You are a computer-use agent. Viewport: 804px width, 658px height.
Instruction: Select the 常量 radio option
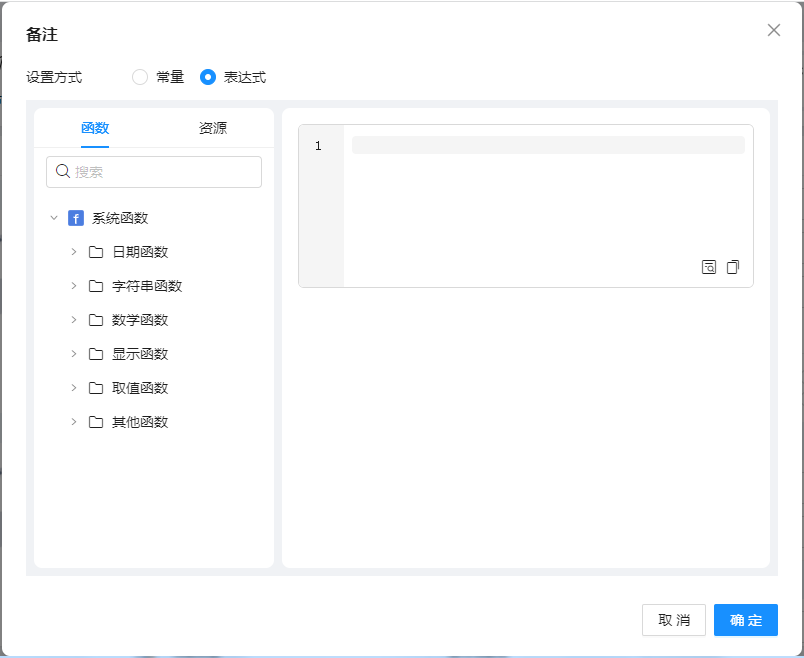pyautogui.click(x=140, y=77)
